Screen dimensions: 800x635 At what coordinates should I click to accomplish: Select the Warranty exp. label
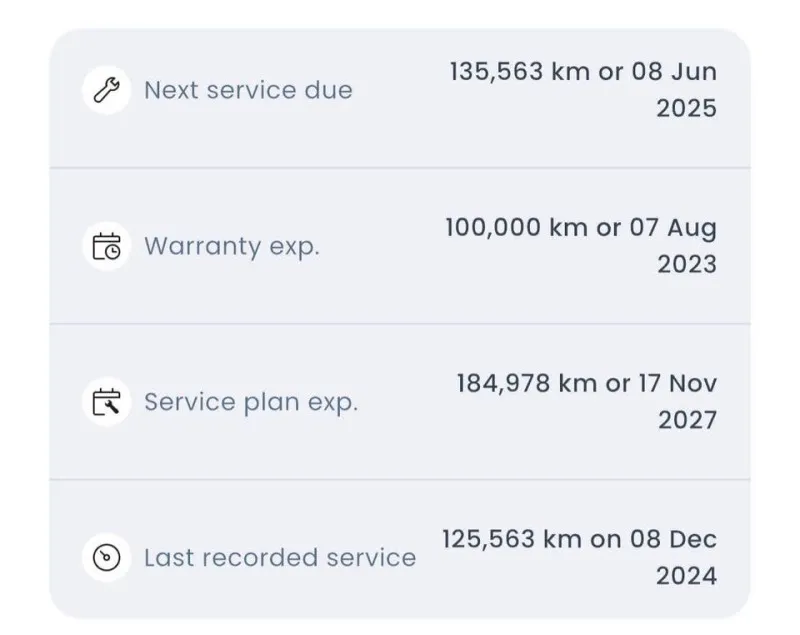232,247
